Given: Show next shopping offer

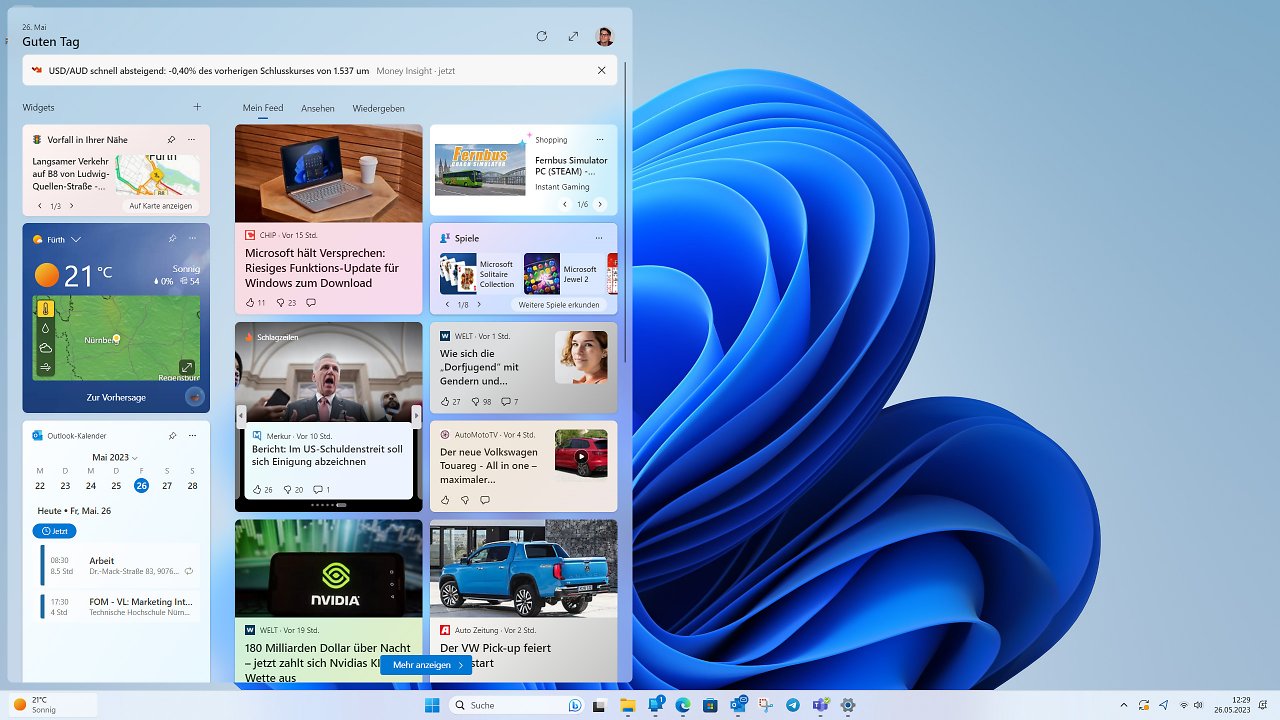Looking at the screenshot, I should point(600,204).
